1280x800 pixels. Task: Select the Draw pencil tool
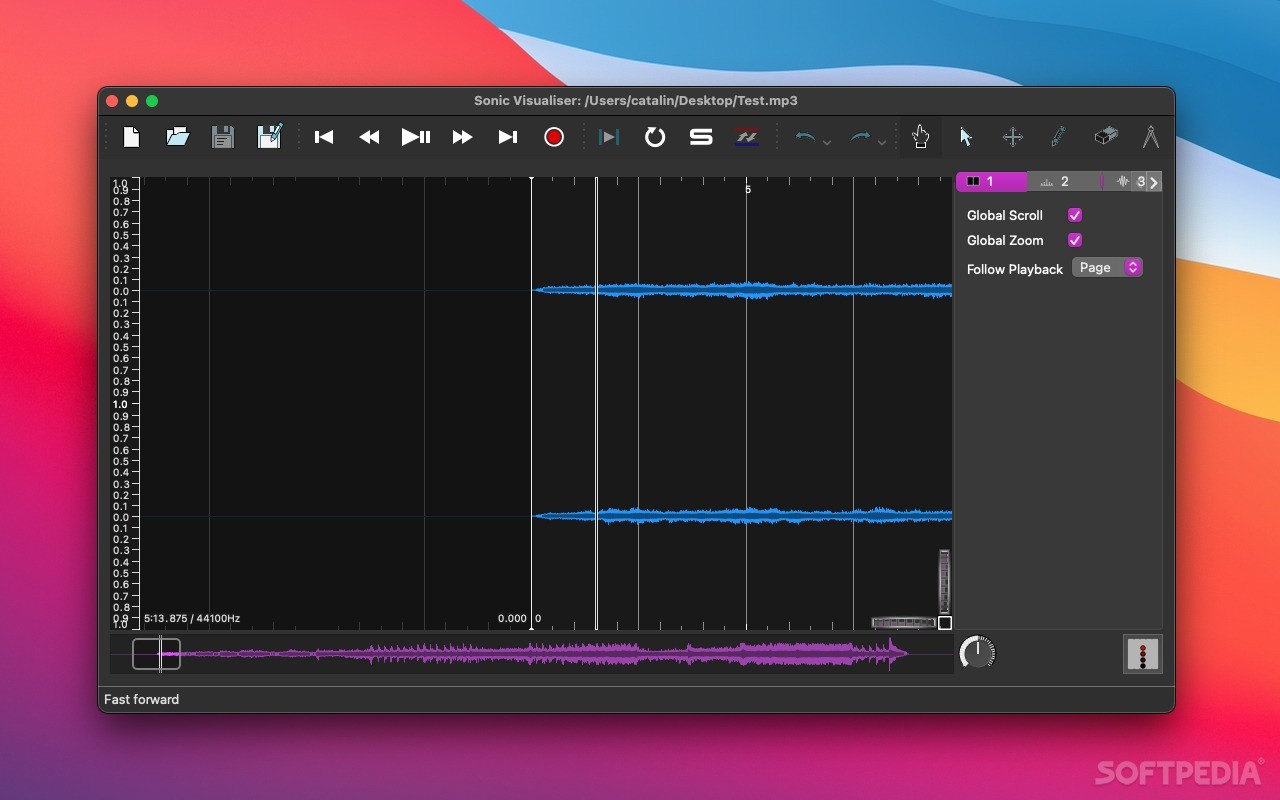pos(1058,137)
